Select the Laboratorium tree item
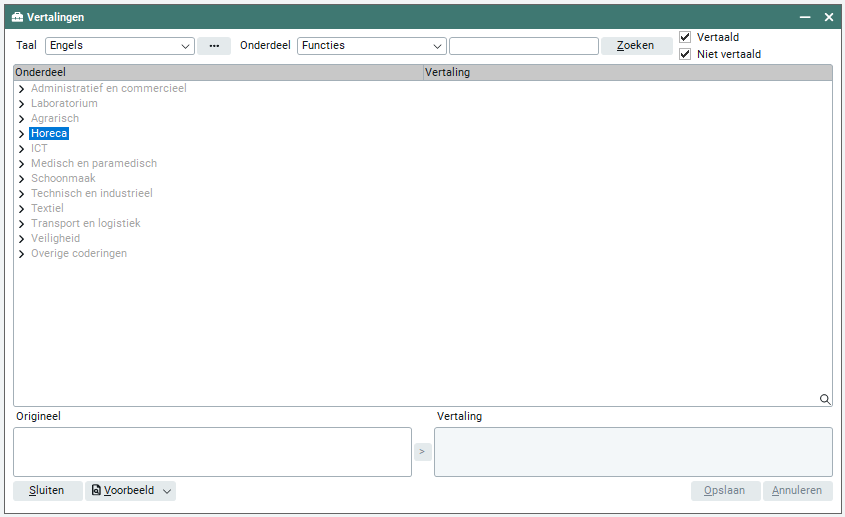The height and width of the screenshot is (517, 845). 64,103
